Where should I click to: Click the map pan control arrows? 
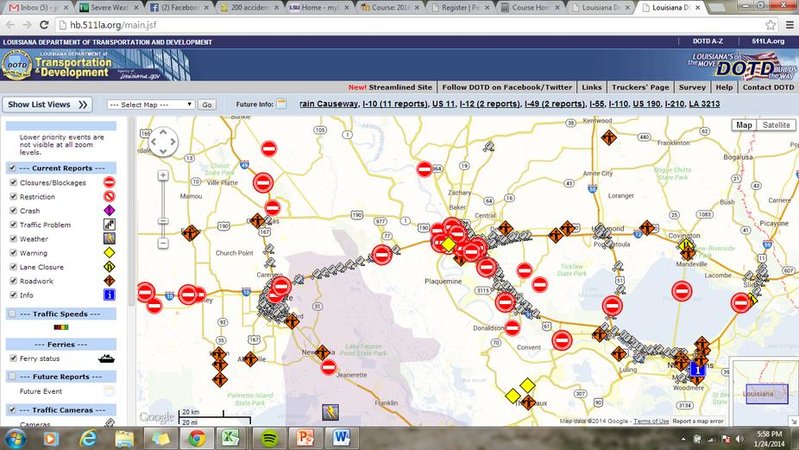coord(163,141)
